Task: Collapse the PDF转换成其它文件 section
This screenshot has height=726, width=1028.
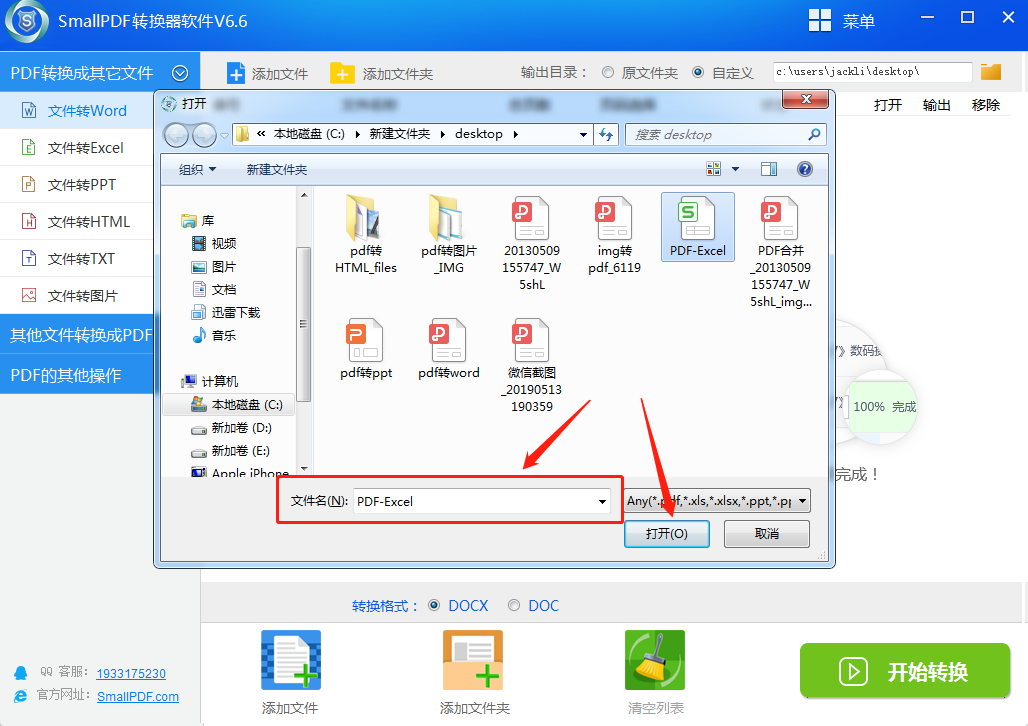Action: tap(180, 73)
